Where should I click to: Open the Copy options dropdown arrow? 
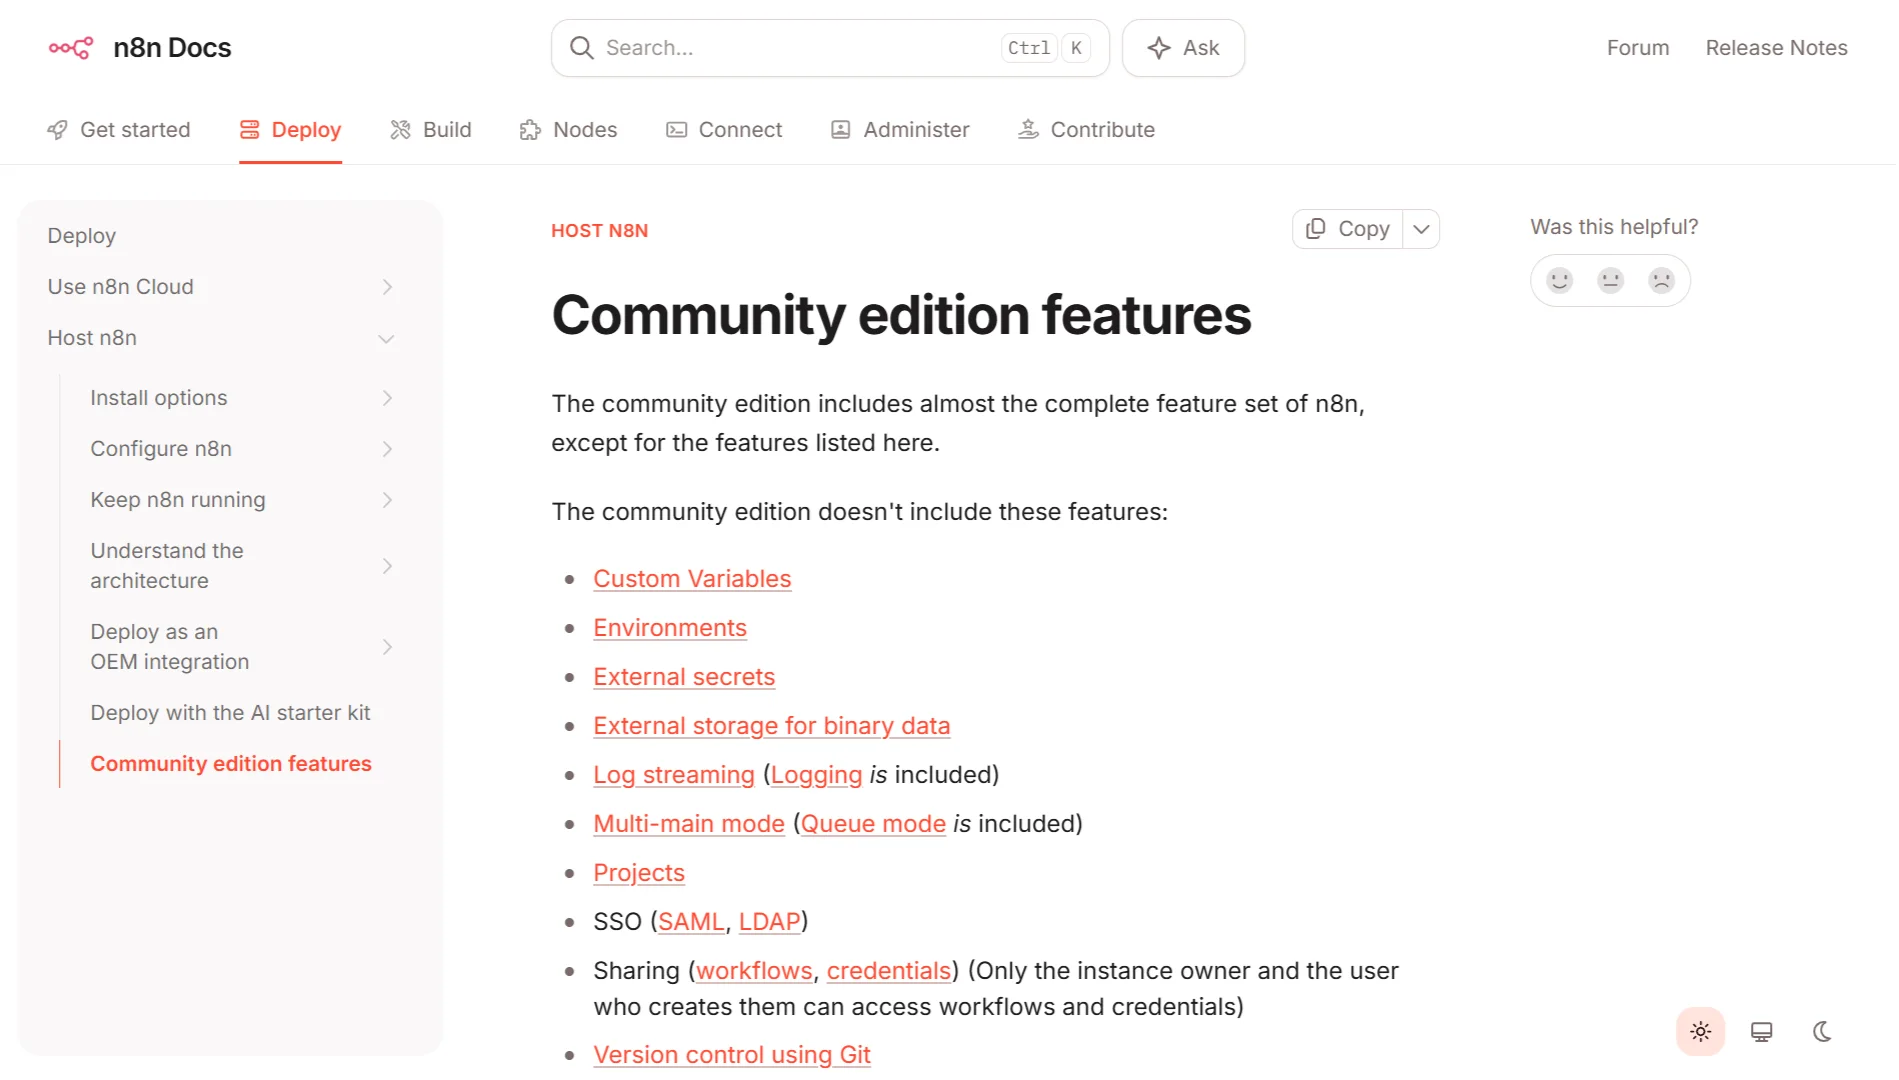point(1422,229)
